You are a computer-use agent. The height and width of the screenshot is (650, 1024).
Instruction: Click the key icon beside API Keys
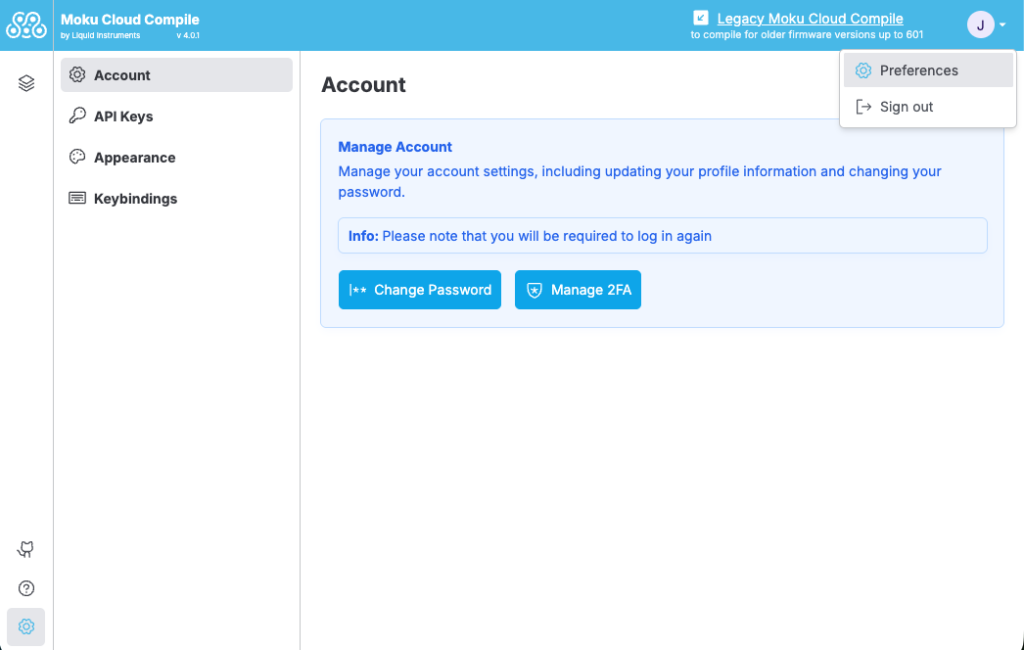pyautogui.click(x=77, y=116)
